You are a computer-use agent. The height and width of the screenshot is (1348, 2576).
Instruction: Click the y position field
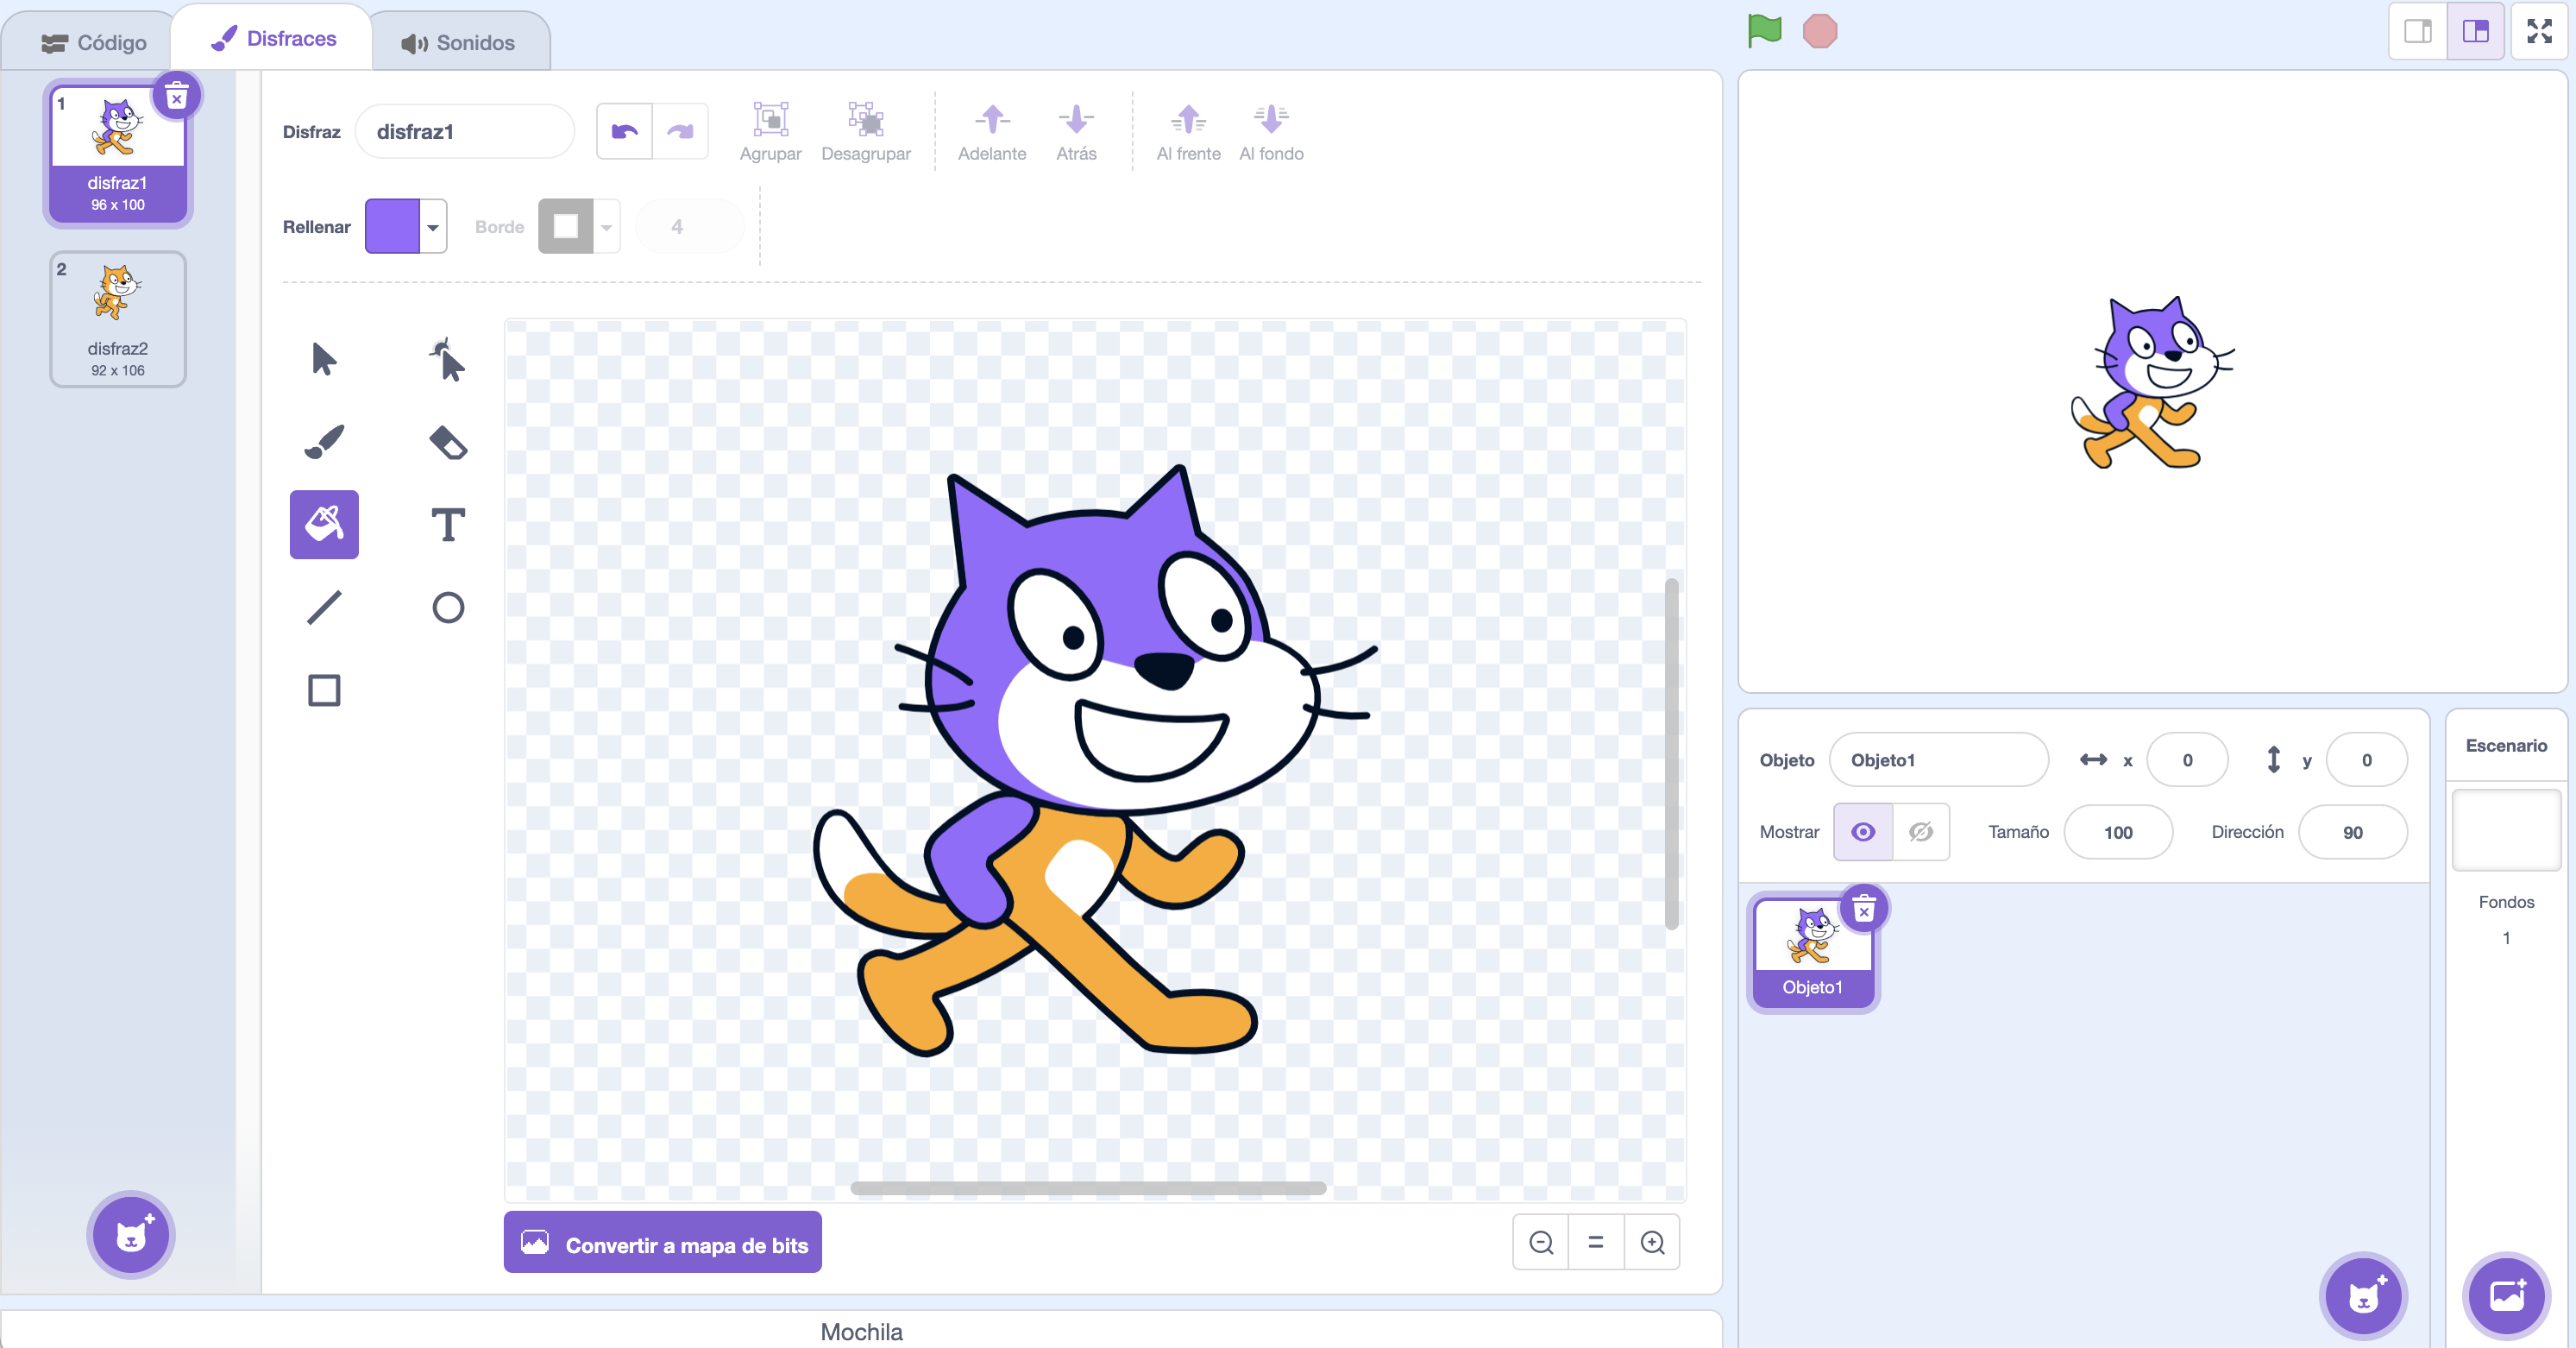[2366, 760]
